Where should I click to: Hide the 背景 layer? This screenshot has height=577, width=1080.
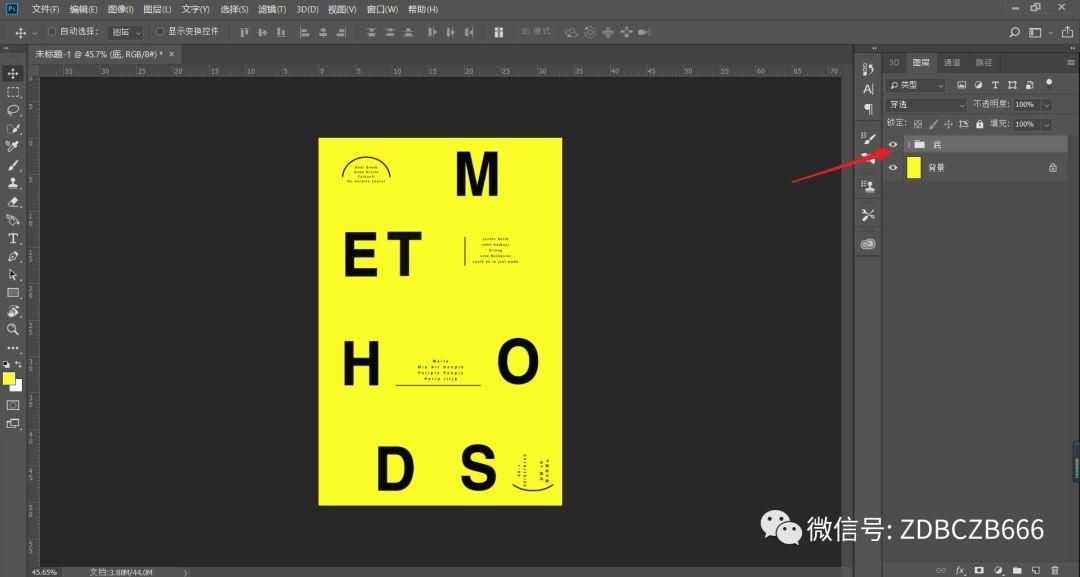893,167
